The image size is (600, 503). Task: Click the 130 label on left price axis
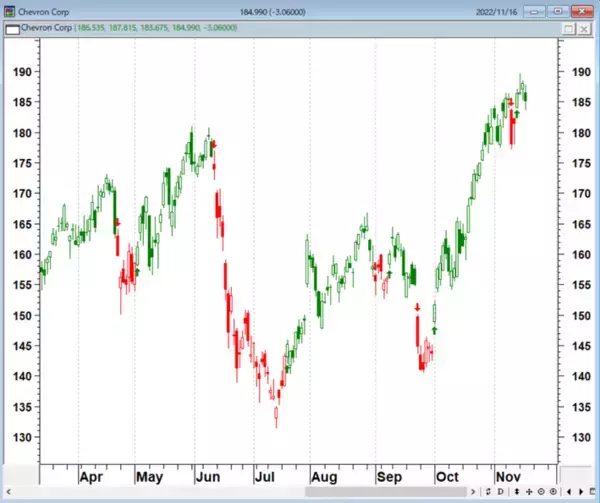click(23, 437)
